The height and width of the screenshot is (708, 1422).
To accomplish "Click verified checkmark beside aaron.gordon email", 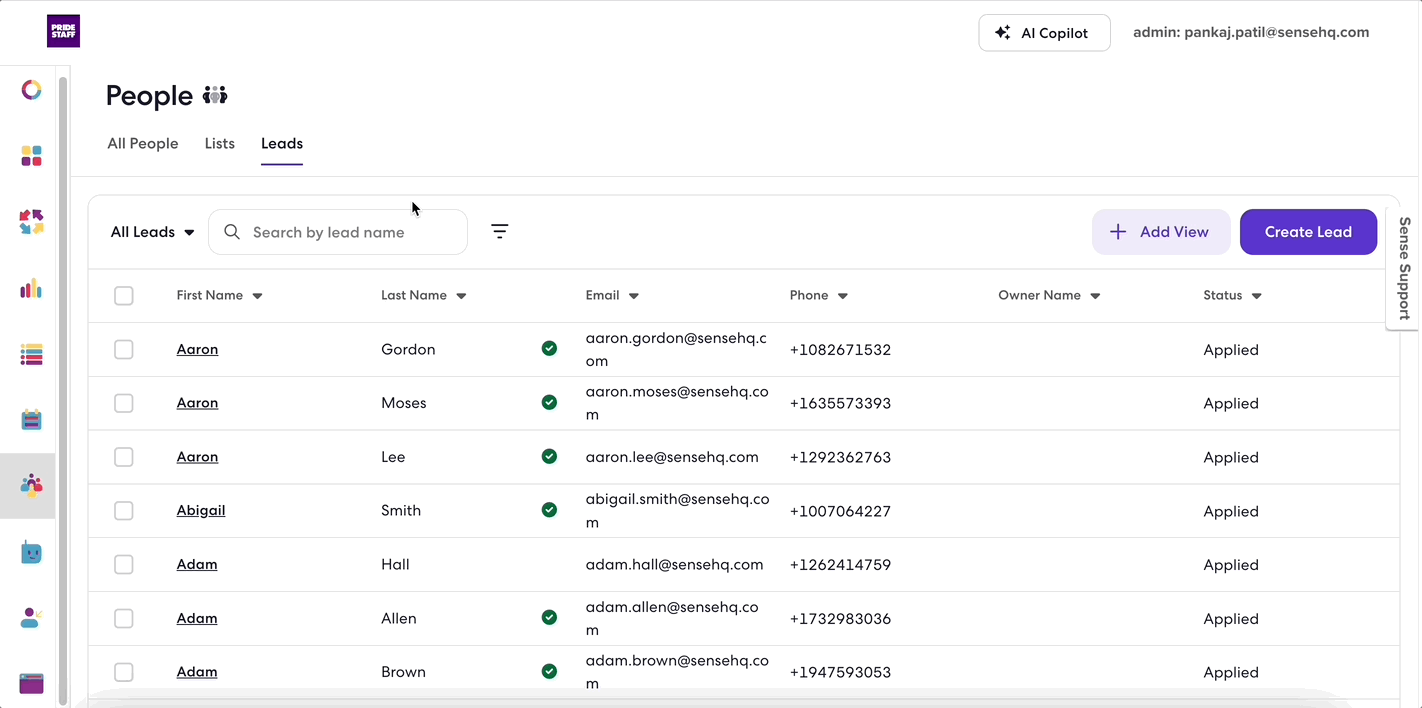I will pos(549,348).
